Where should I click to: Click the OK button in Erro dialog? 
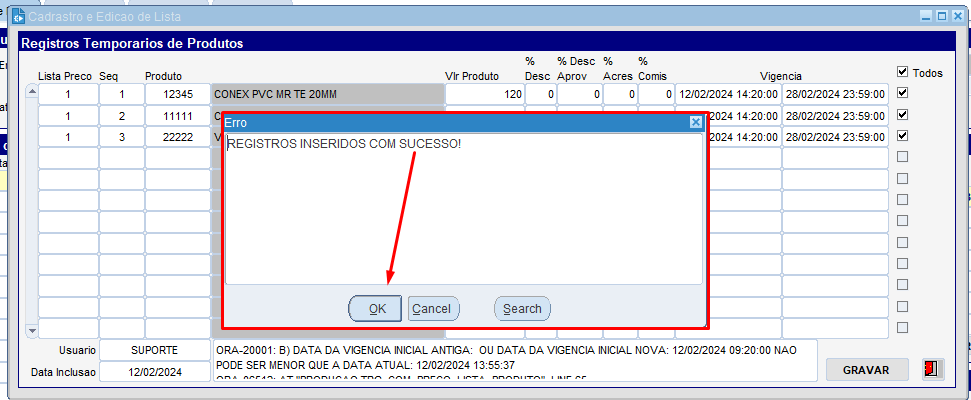[x=375, y=308]
